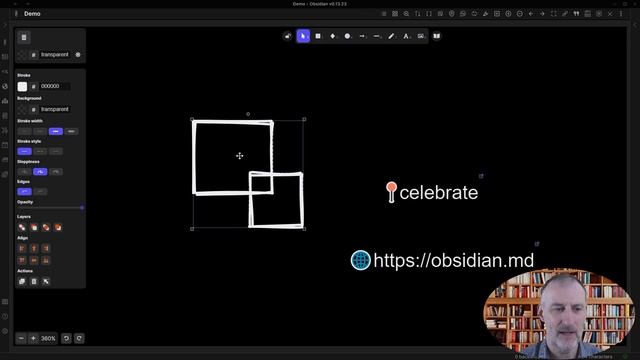The image size is (640, 360).
Task: Open the canvas background color swatch
Action: click(22, 55)
